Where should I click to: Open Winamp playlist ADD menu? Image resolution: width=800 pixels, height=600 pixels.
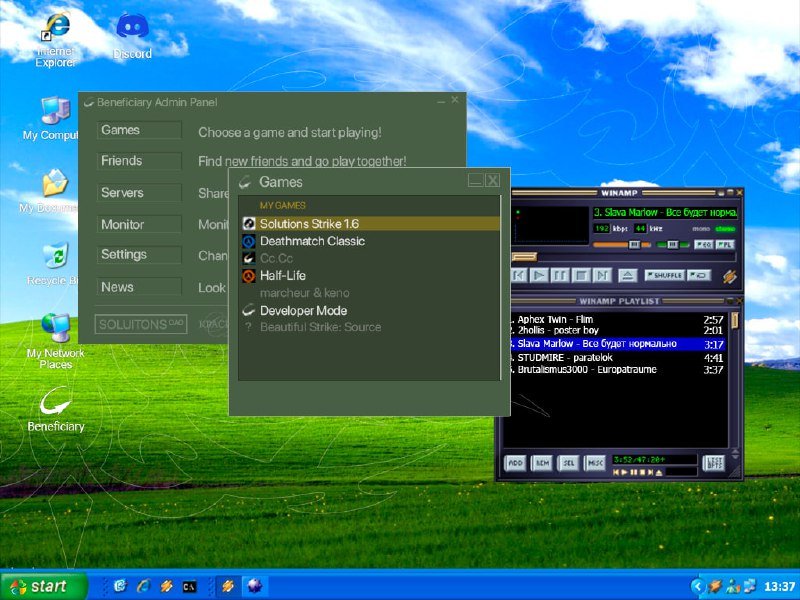point(515,463)
